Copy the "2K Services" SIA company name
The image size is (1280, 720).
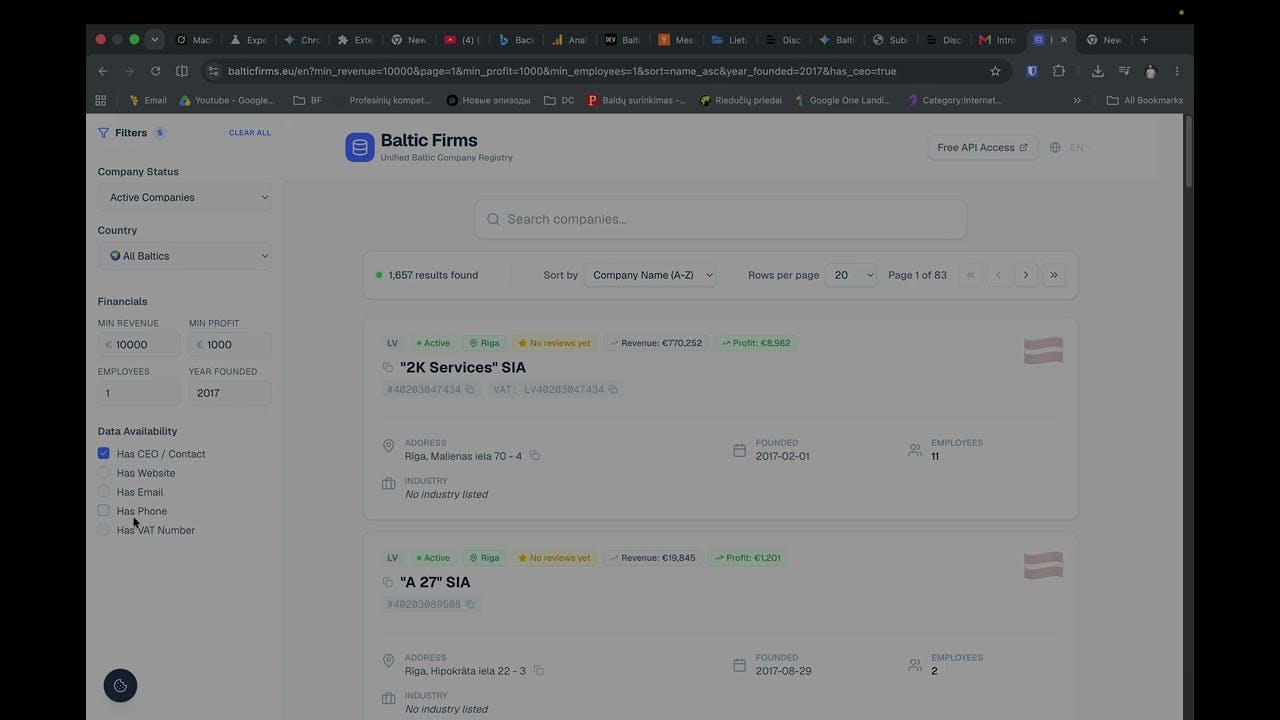(x=388, y=368)
